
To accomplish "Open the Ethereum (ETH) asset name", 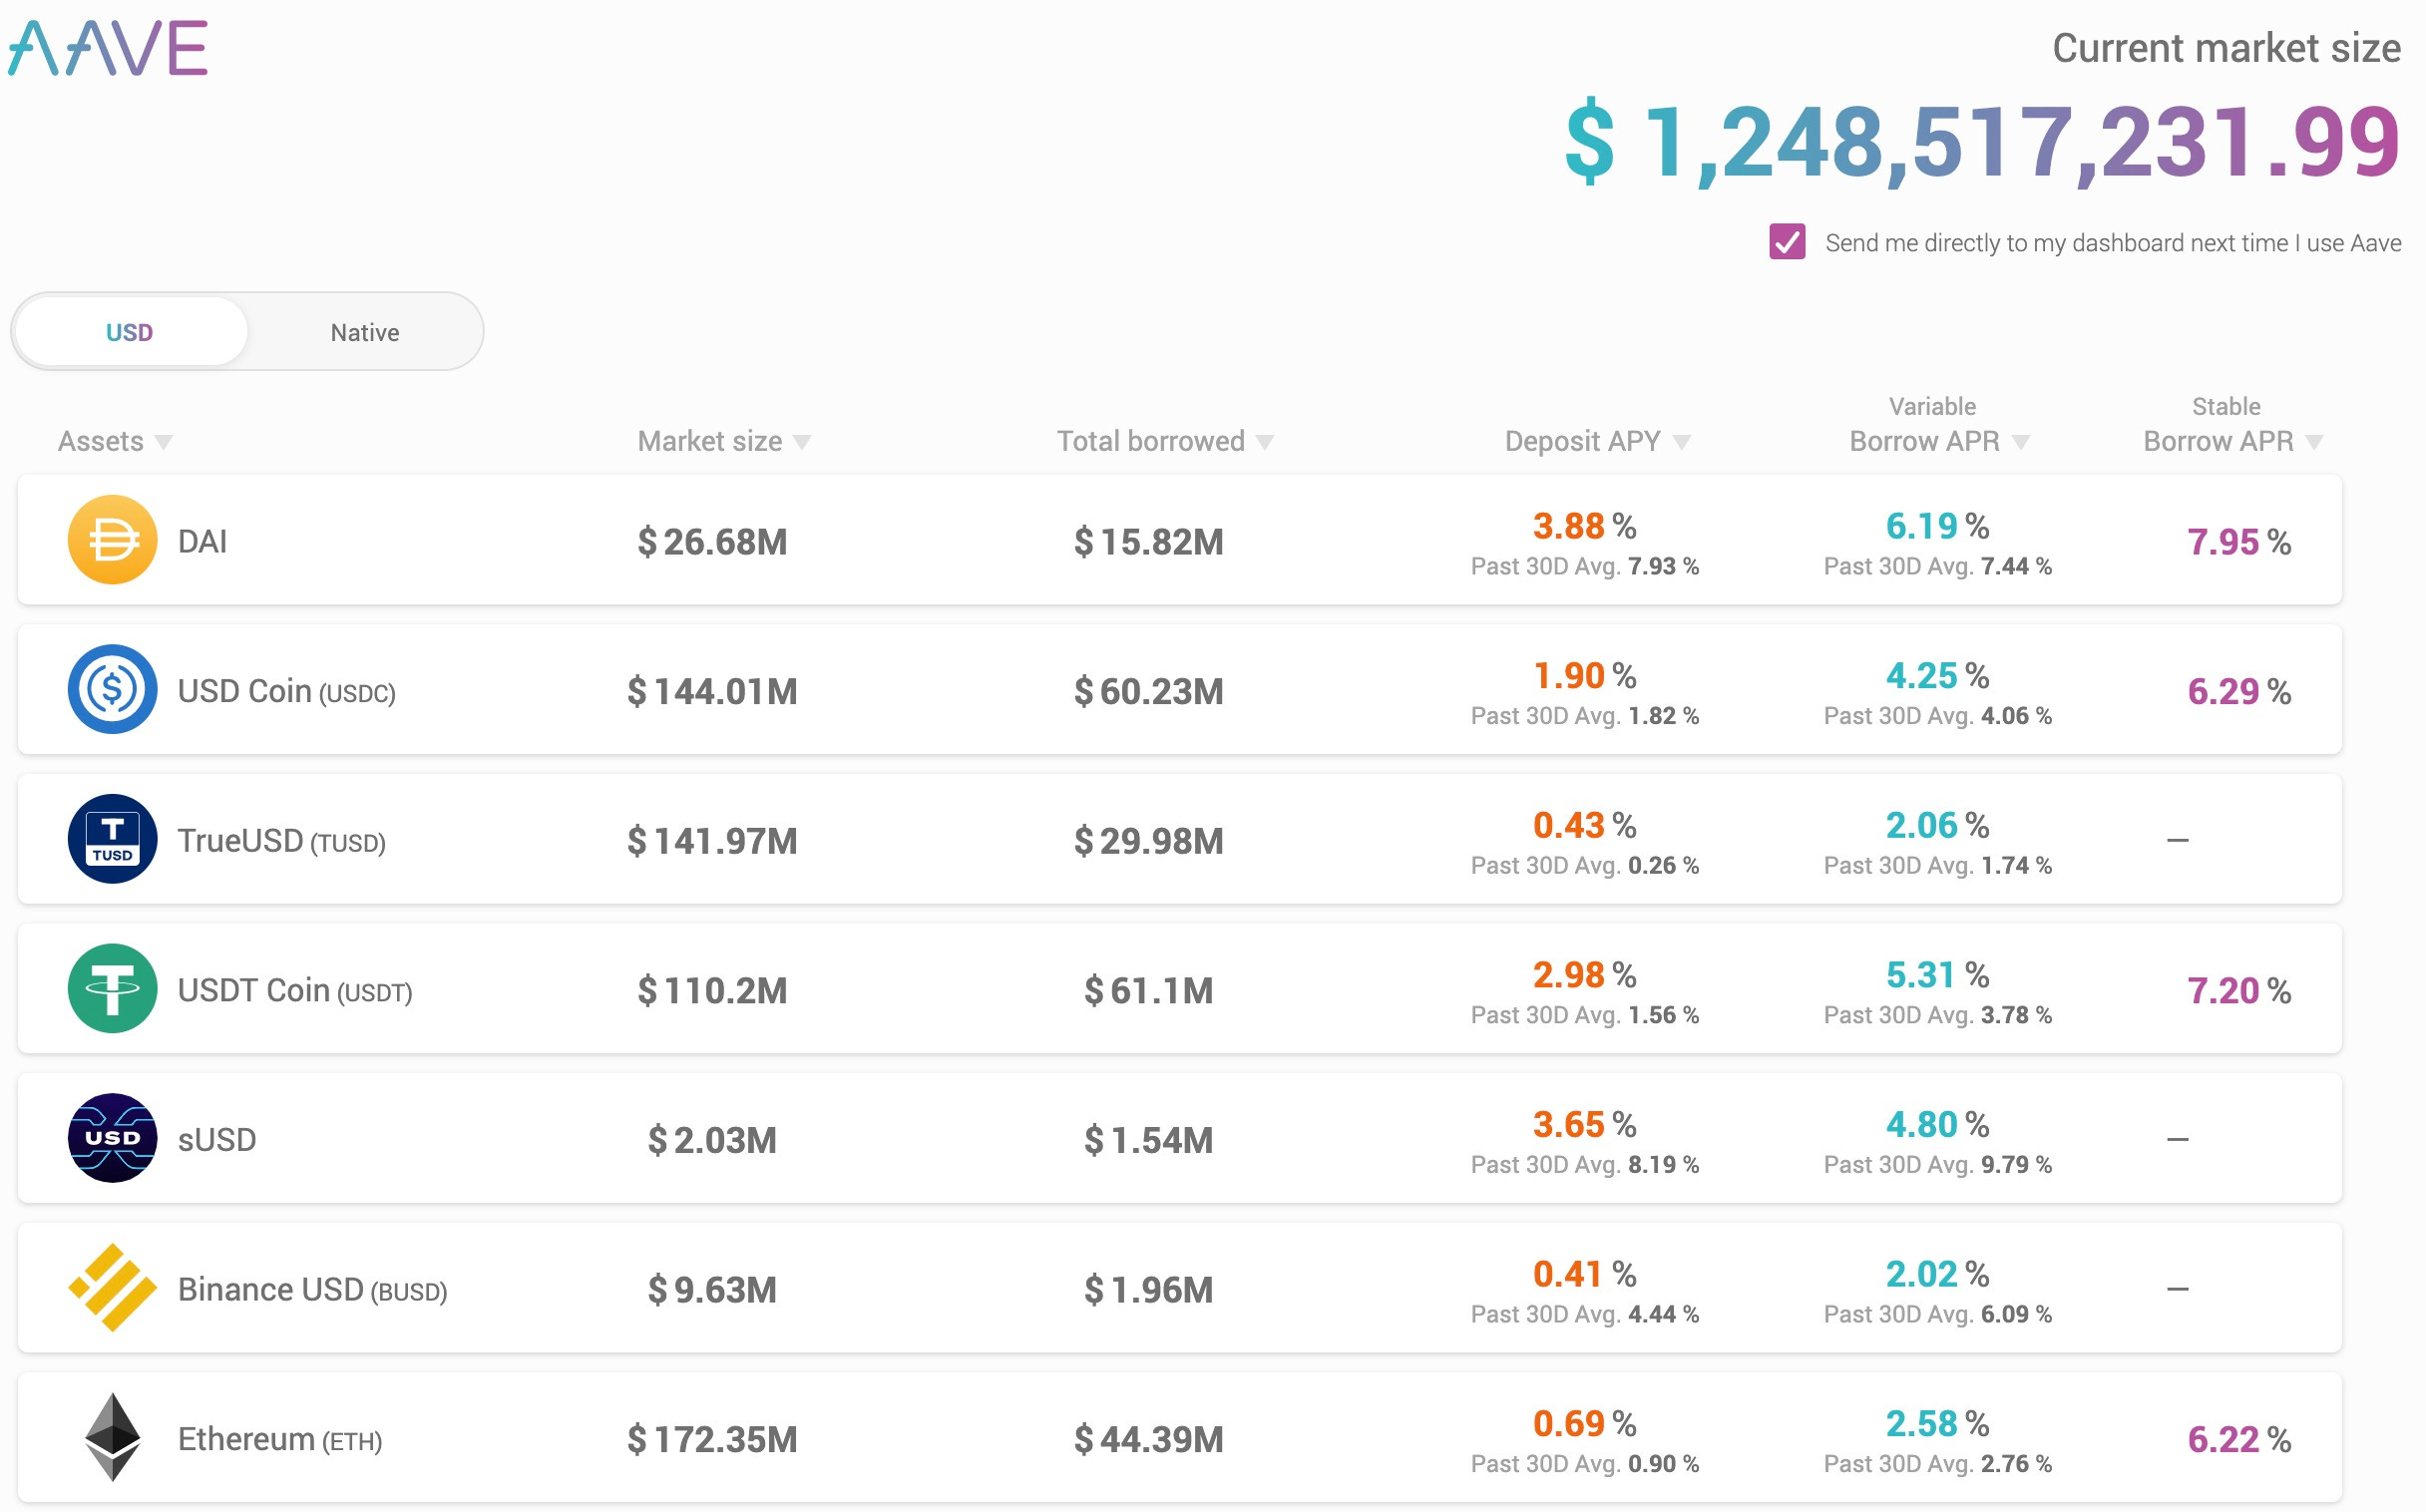I will coord(280,1439).
